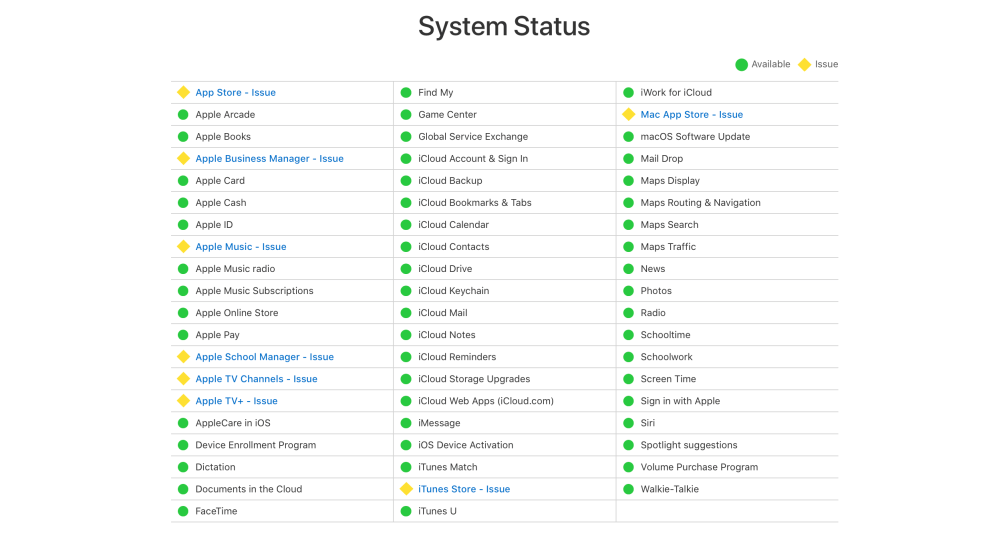
Task: View the Apple Music - Issue details
Action: (240, 246)
